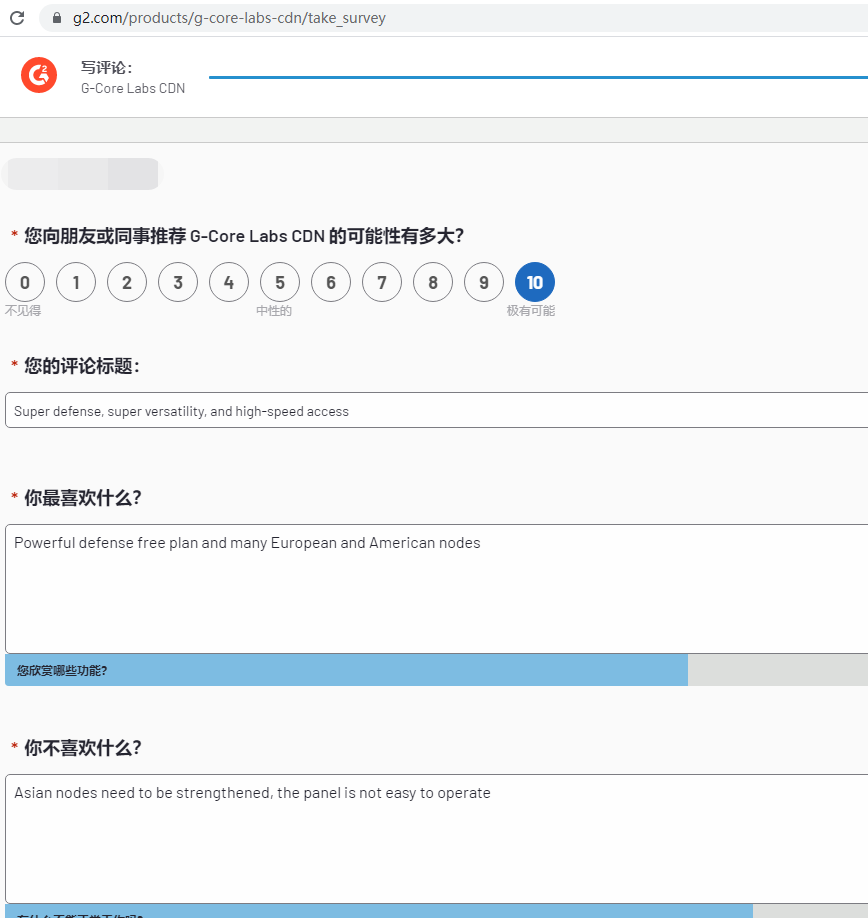Click the blue survey progress line at top
This screenshot has width=868, height=918.
click(538, 77)
